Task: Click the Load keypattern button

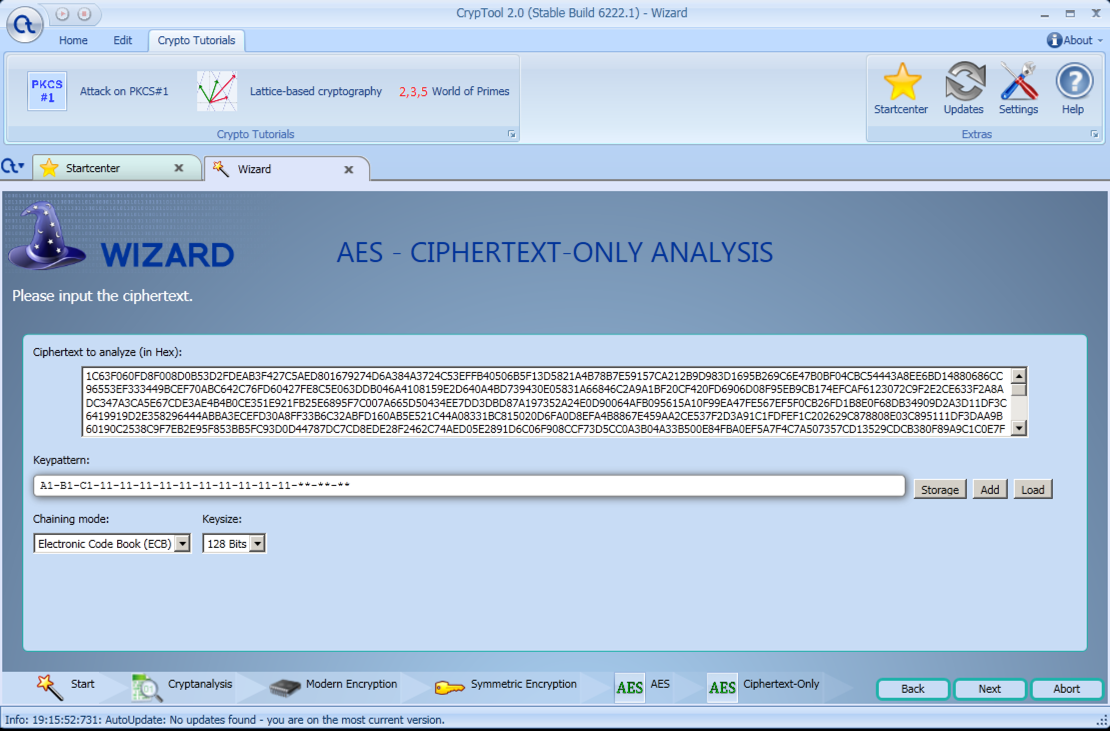Action: [x=1033, y=490]
